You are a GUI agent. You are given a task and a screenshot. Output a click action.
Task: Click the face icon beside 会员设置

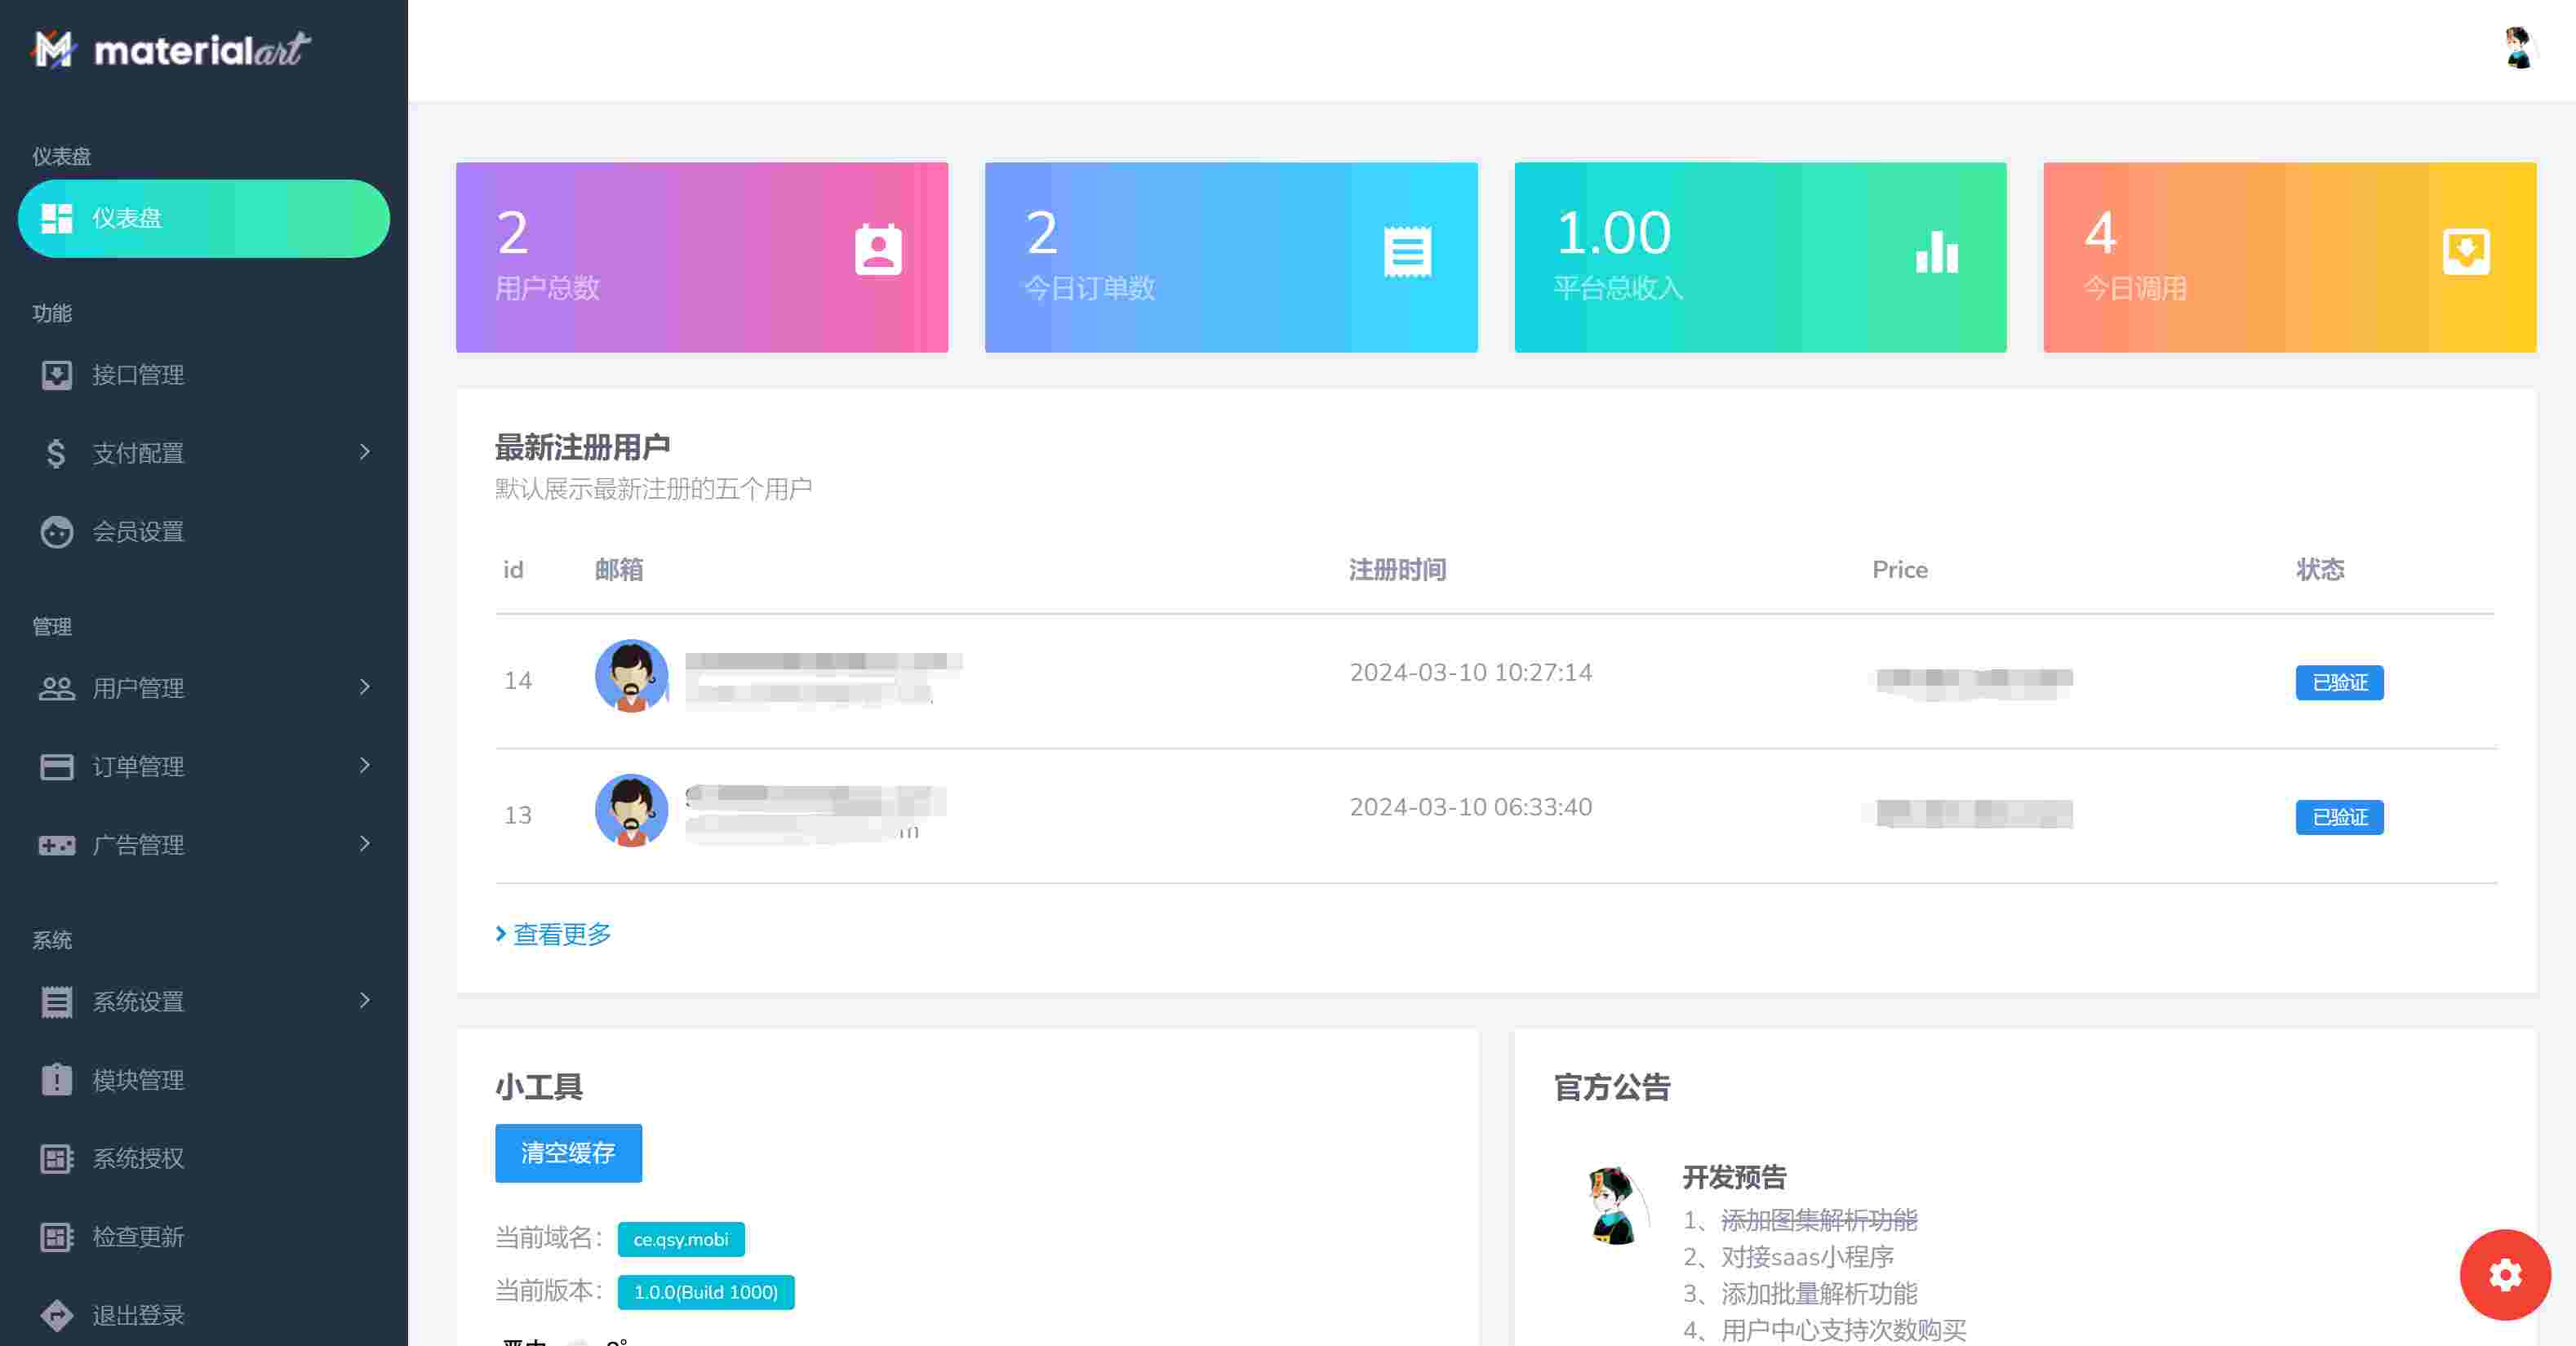56,531
